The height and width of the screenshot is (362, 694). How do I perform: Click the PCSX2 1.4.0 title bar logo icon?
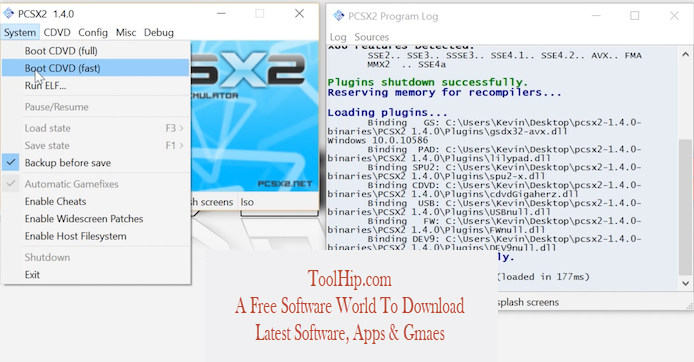click(8, 14)
